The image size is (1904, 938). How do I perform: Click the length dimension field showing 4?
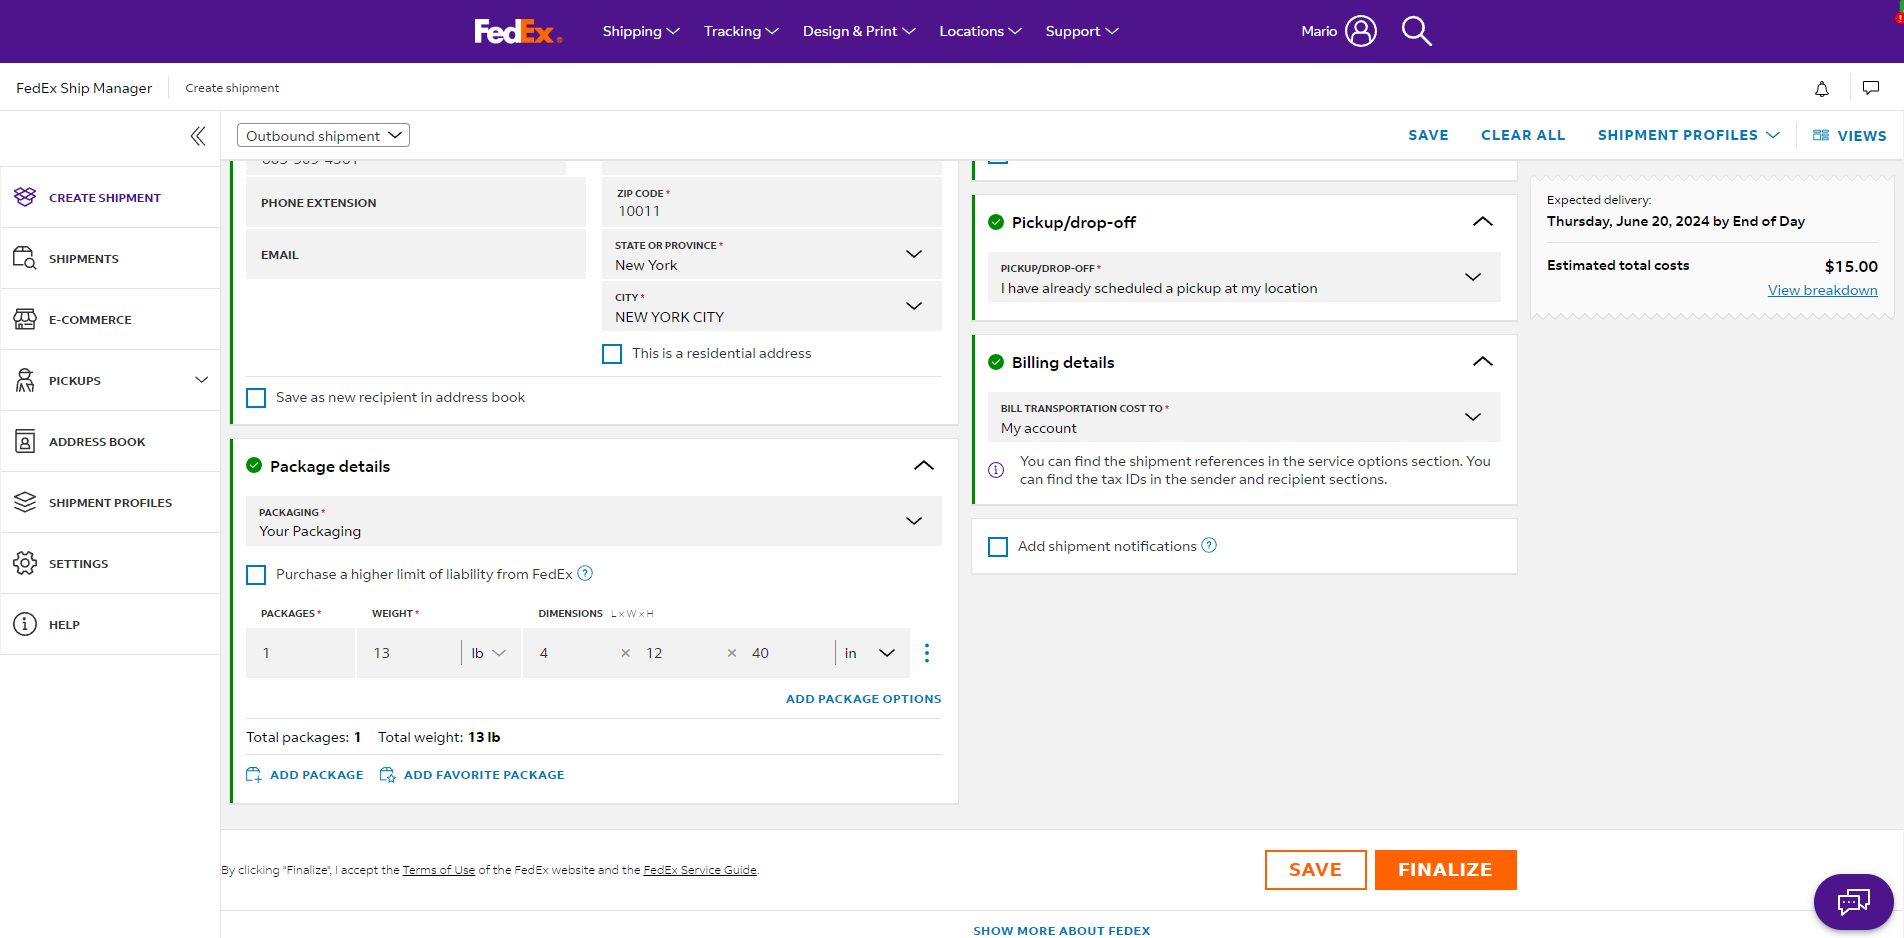570,653
